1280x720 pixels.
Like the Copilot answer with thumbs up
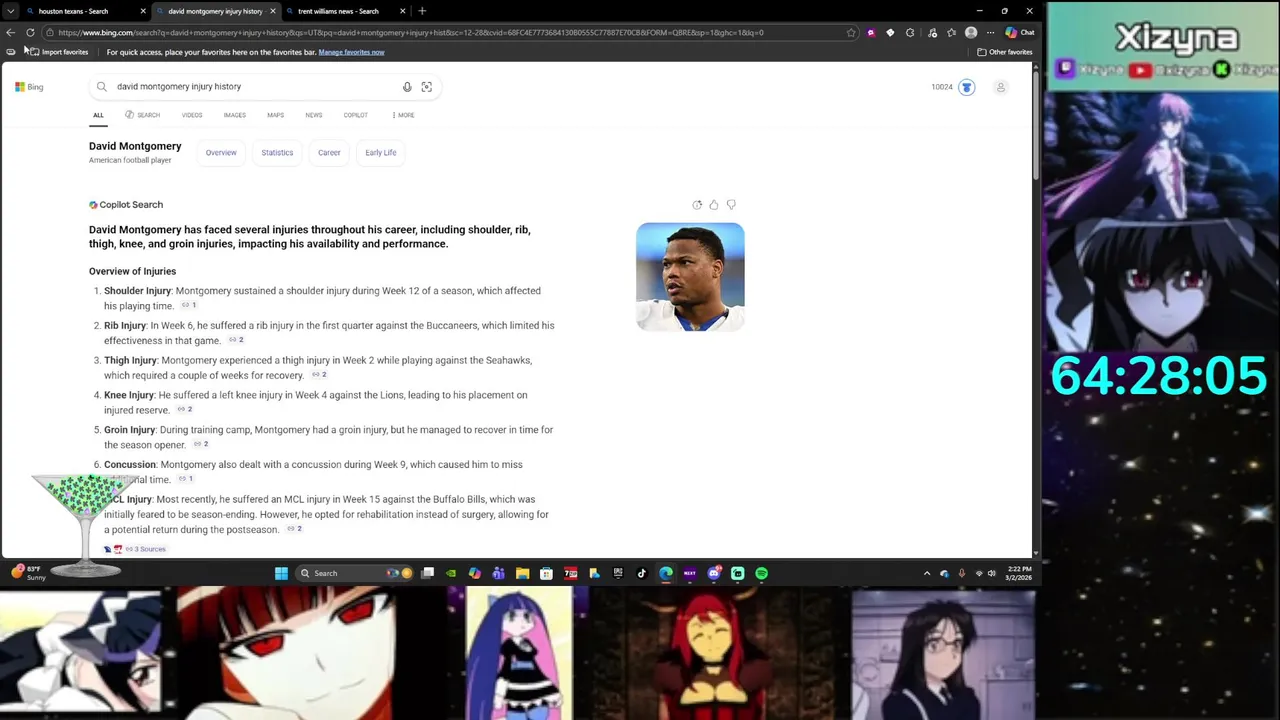[714, 205]
